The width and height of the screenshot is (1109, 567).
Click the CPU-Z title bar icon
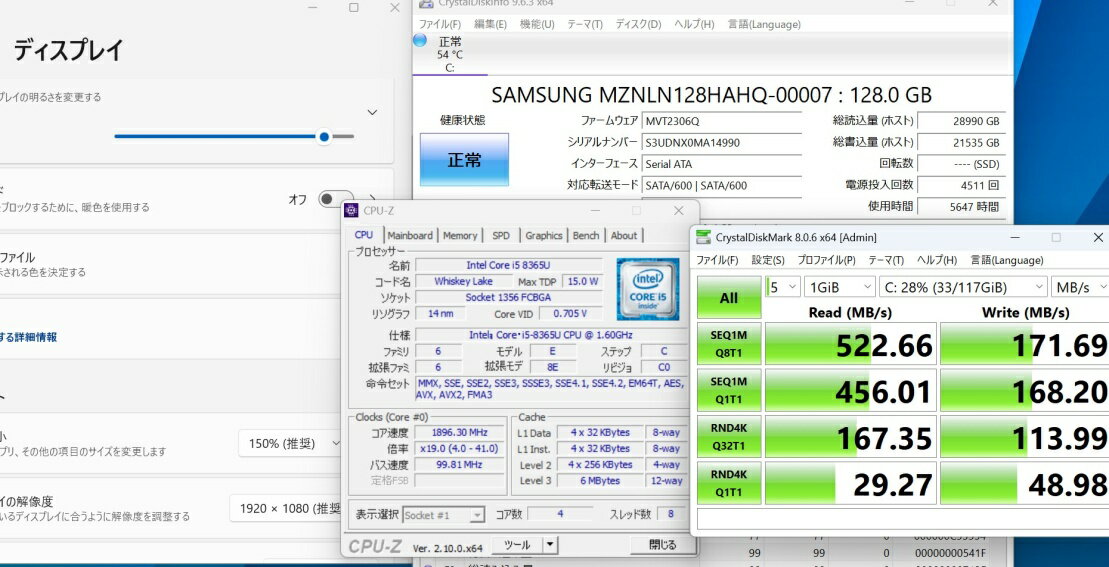coord(351,210)
